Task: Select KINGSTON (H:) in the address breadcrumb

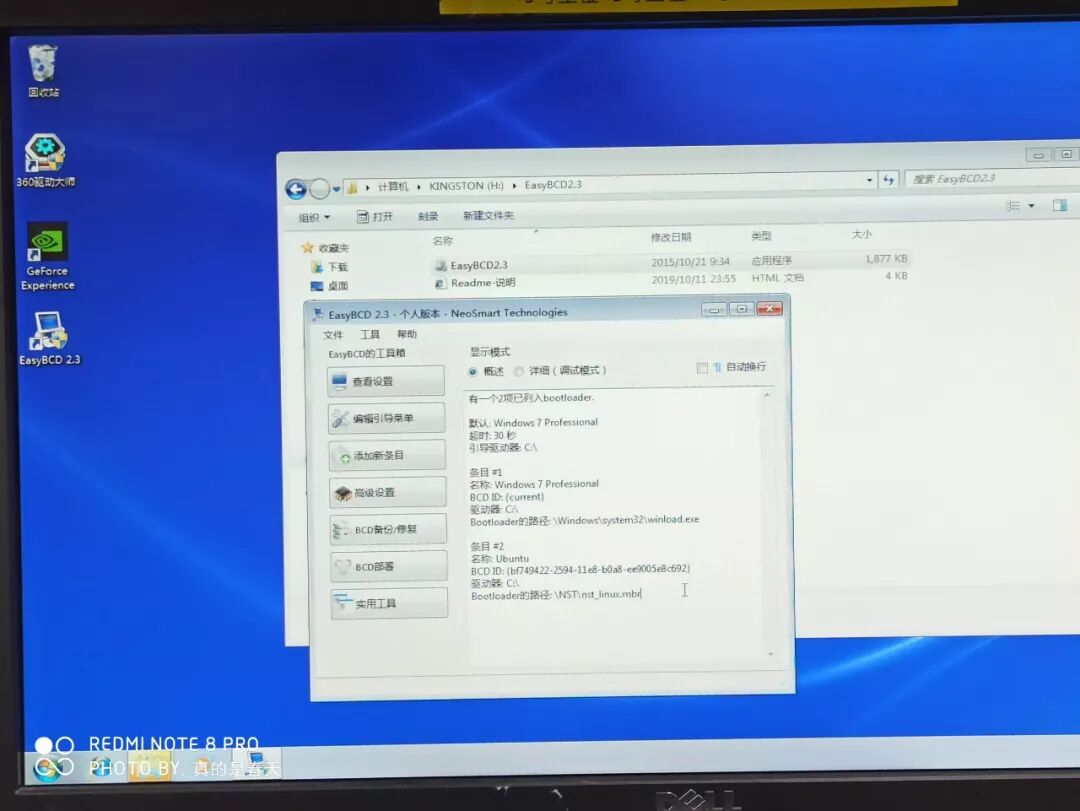Action: [466, 186]
